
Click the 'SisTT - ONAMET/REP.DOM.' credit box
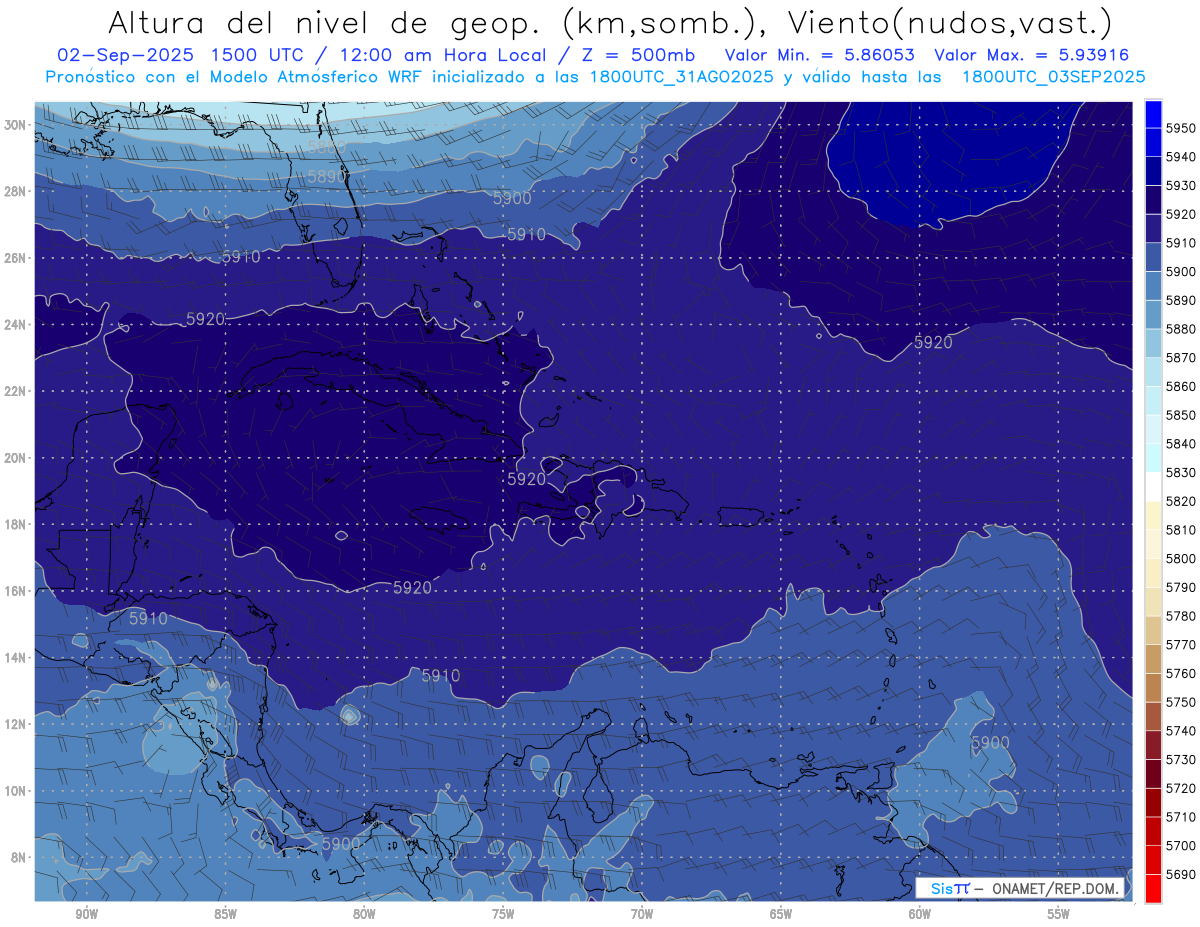pos(1020,888)
